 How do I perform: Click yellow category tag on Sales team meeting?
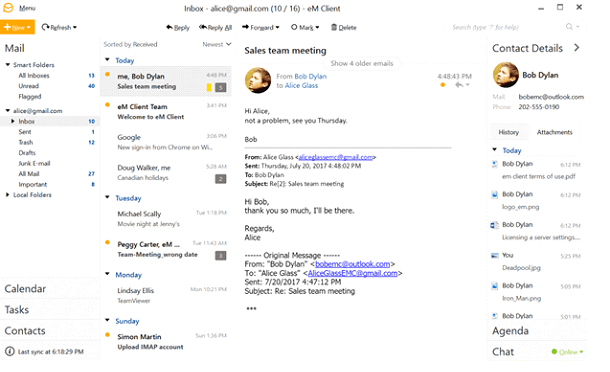209,88
